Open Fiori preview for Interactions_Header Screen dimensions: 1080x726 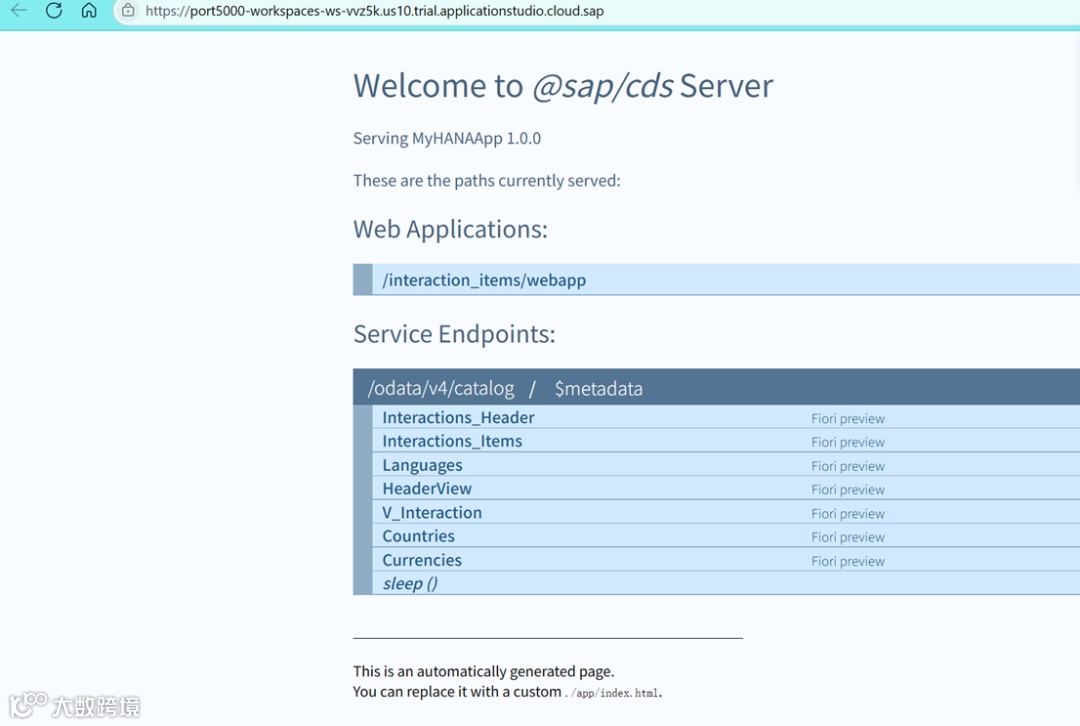pyautogui.click(x=848, y=418)
